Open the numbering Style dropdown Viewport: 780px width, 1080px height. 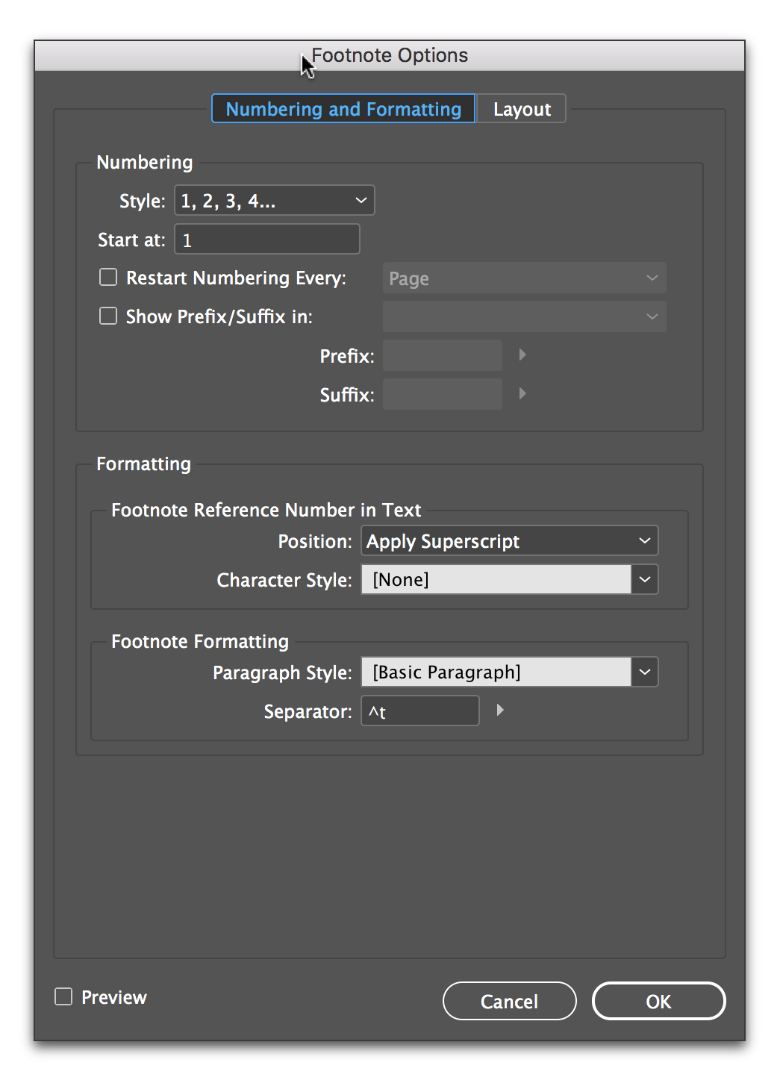coord(274,200)
